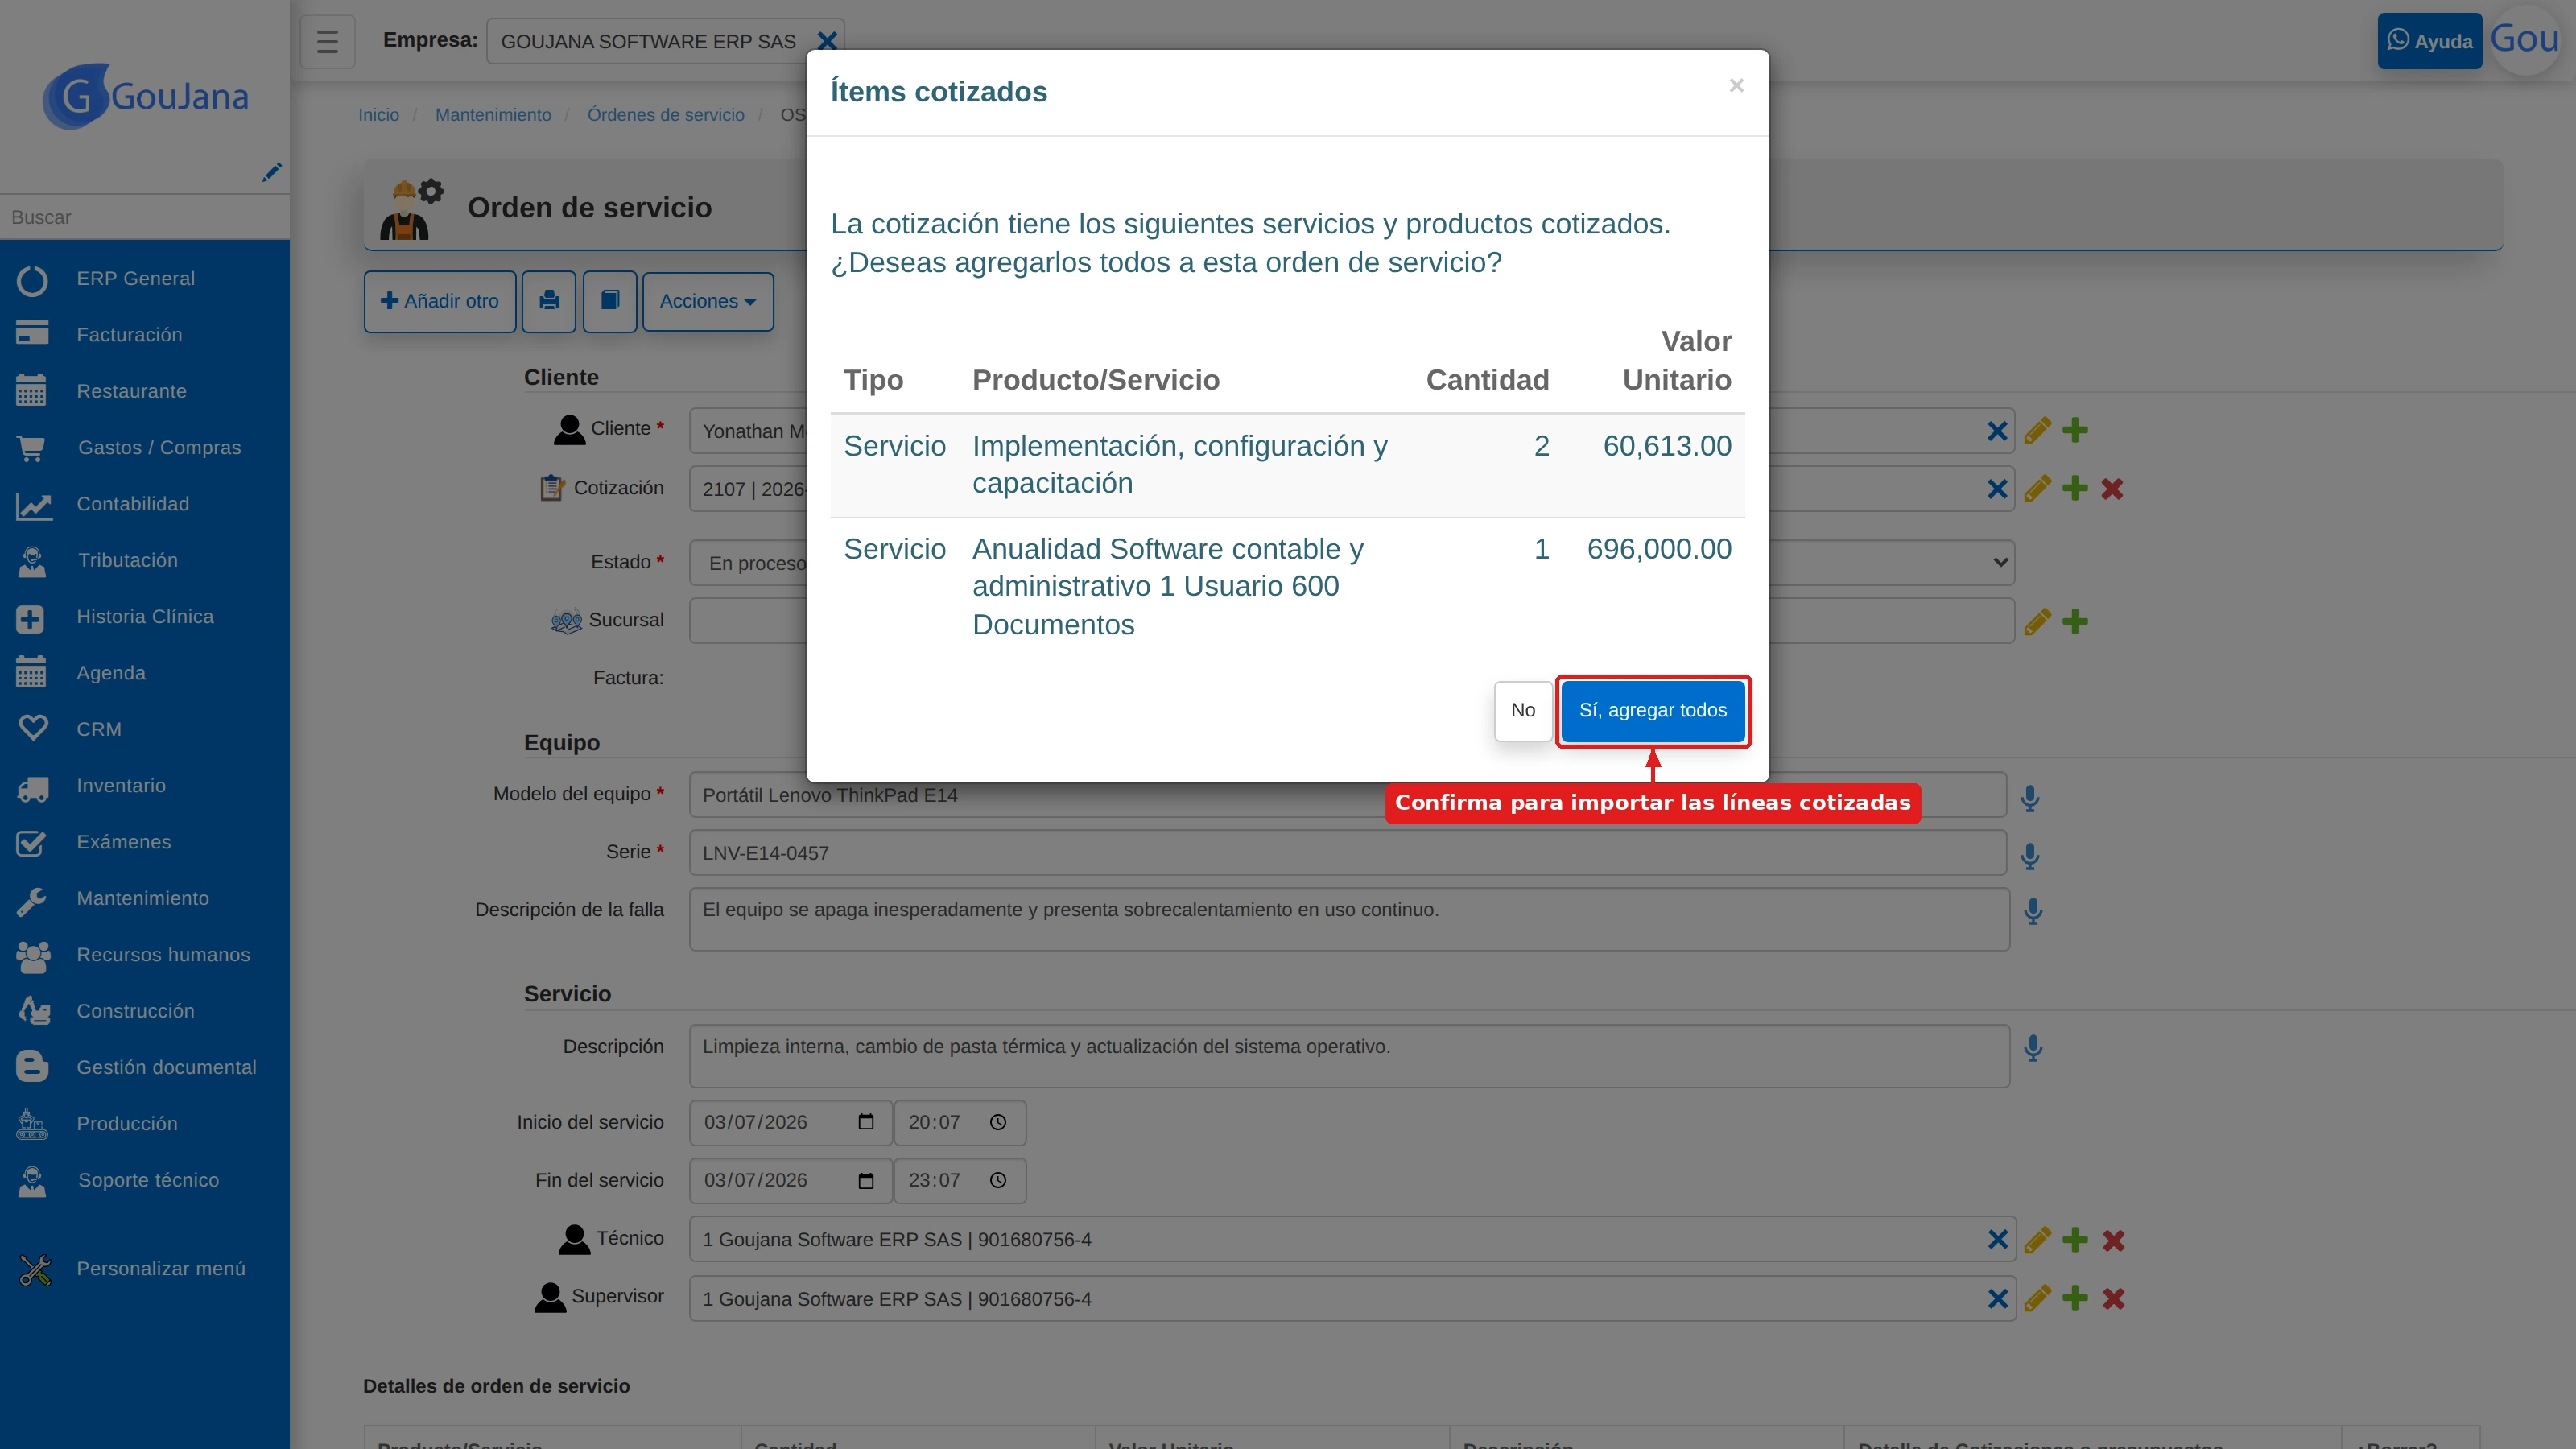This screenshot has height=1449, width=2576.
Task: Expand the Estado select dropdown arrow
Action: pyautogui.click(x=2000, y=562)
